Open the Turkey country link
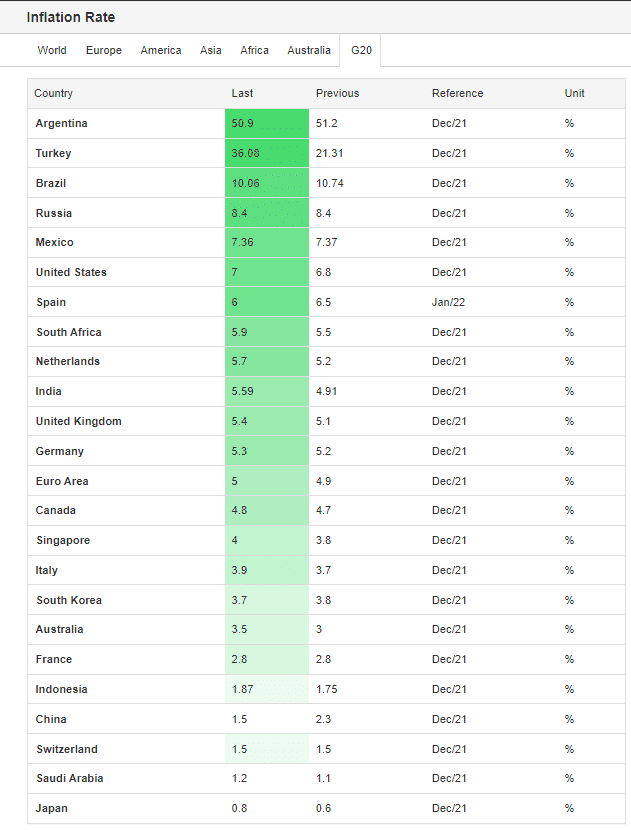631x830 pixels. pyautogui.click(x=53, y=154)
